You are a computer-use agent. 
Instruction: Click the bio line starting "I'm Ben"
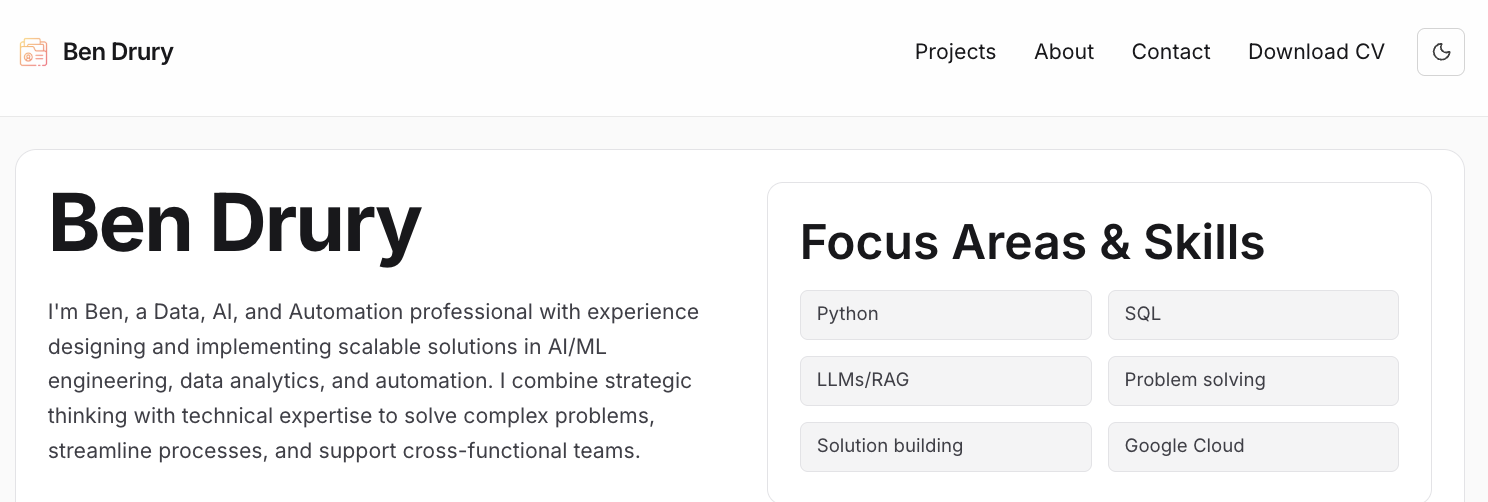click(x=373, y=312)
